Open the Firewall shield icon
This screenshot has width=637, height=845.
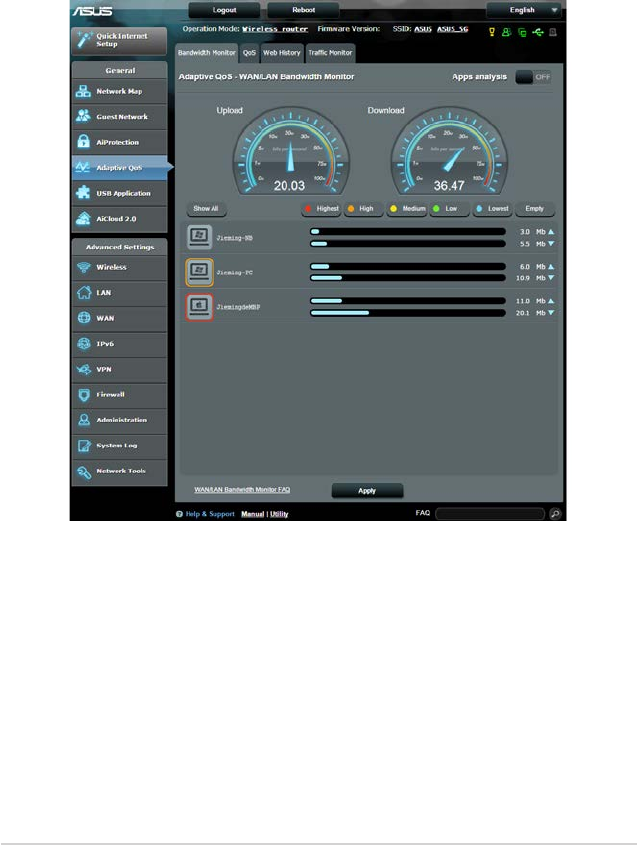(84, 394)
